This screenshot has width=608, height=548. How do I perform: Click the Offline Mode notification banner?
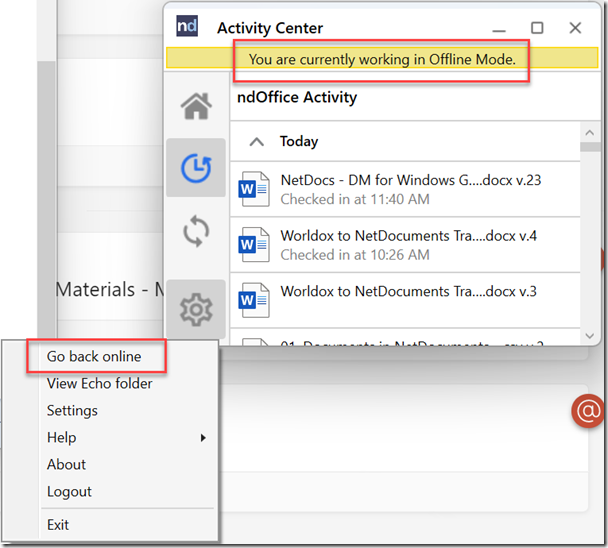click(382, 59)
